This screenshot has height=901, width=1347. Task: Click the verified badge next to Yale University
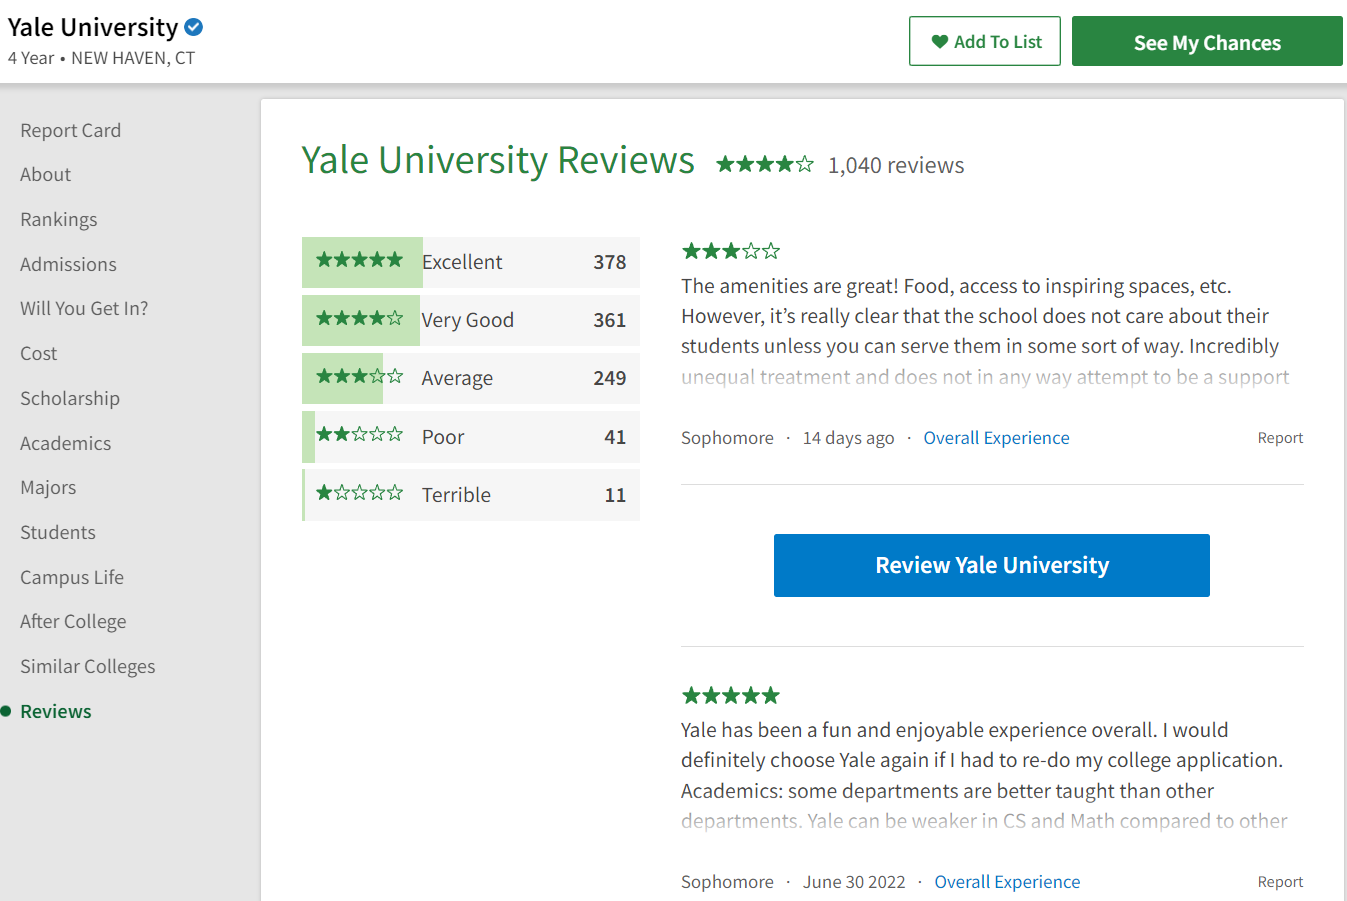[x=194, y=27]
